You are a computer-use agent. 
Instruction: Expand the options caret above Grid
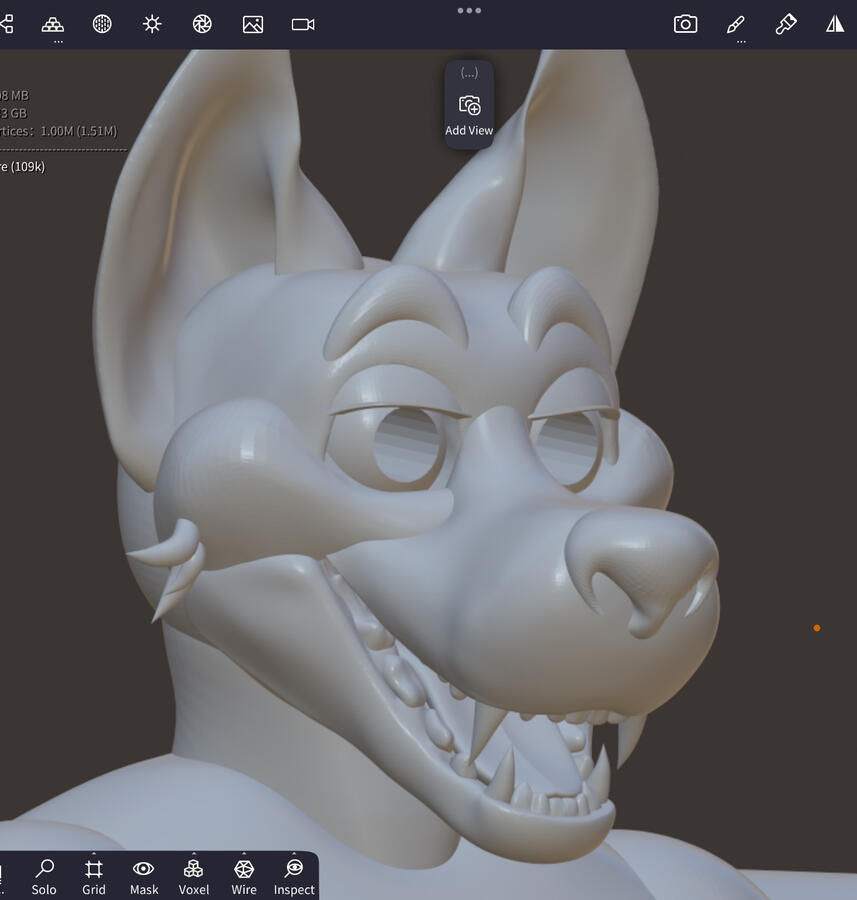pos(94,855)
